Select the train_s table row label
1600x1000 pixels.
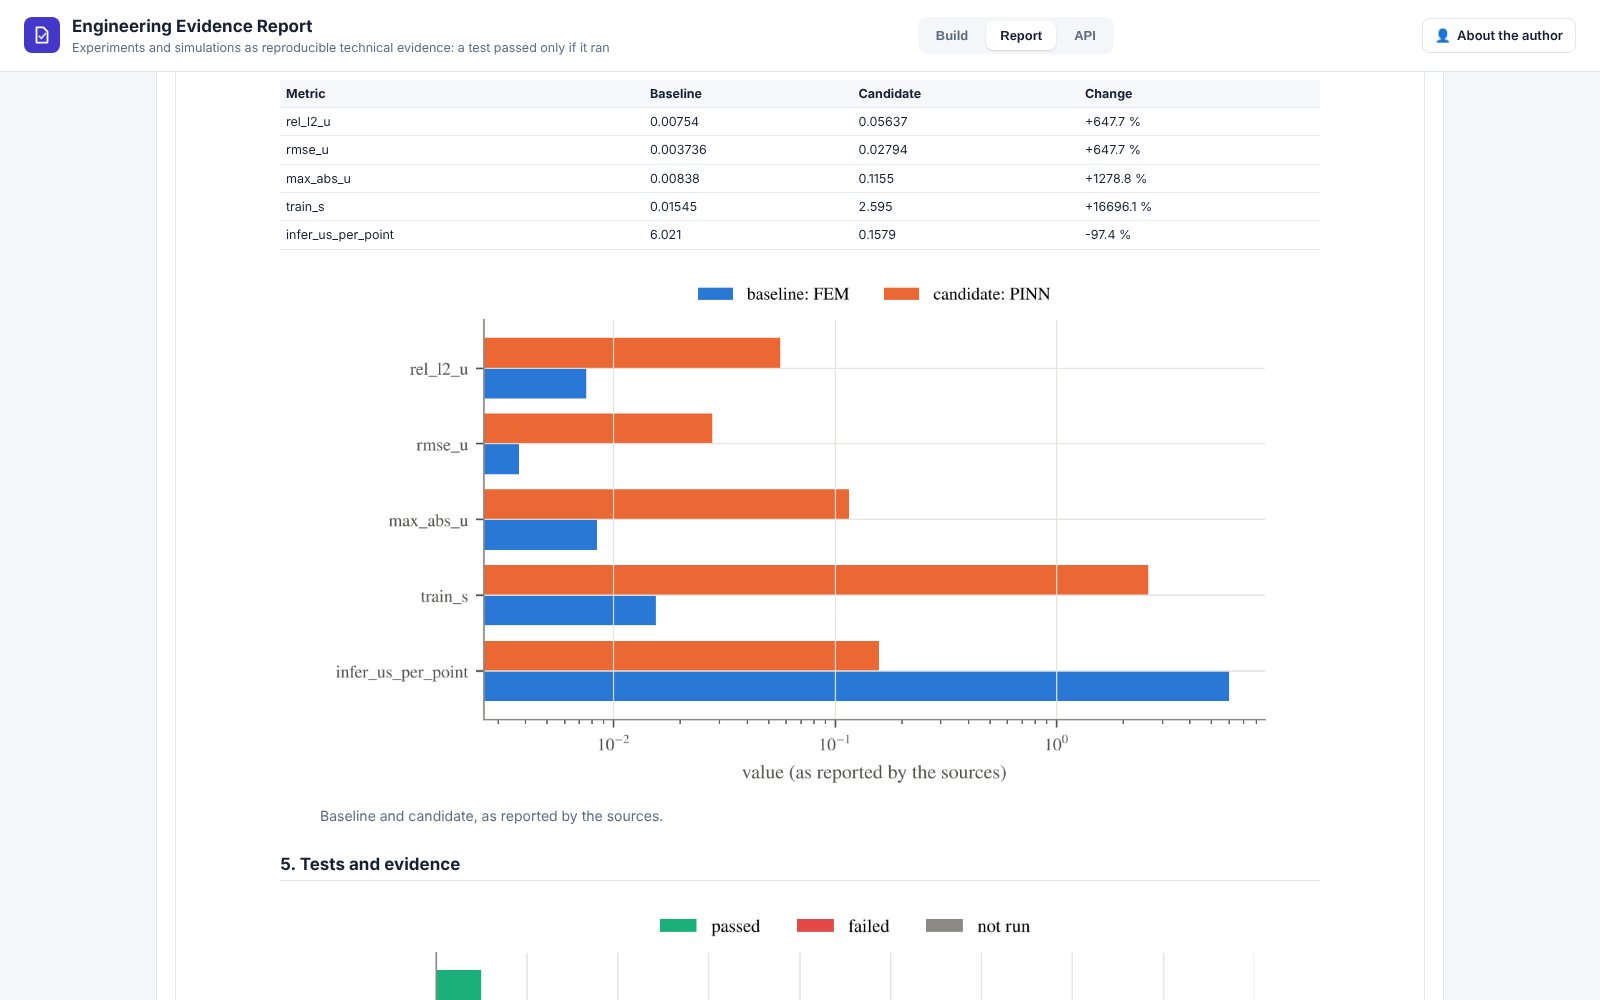coord(305,206)
